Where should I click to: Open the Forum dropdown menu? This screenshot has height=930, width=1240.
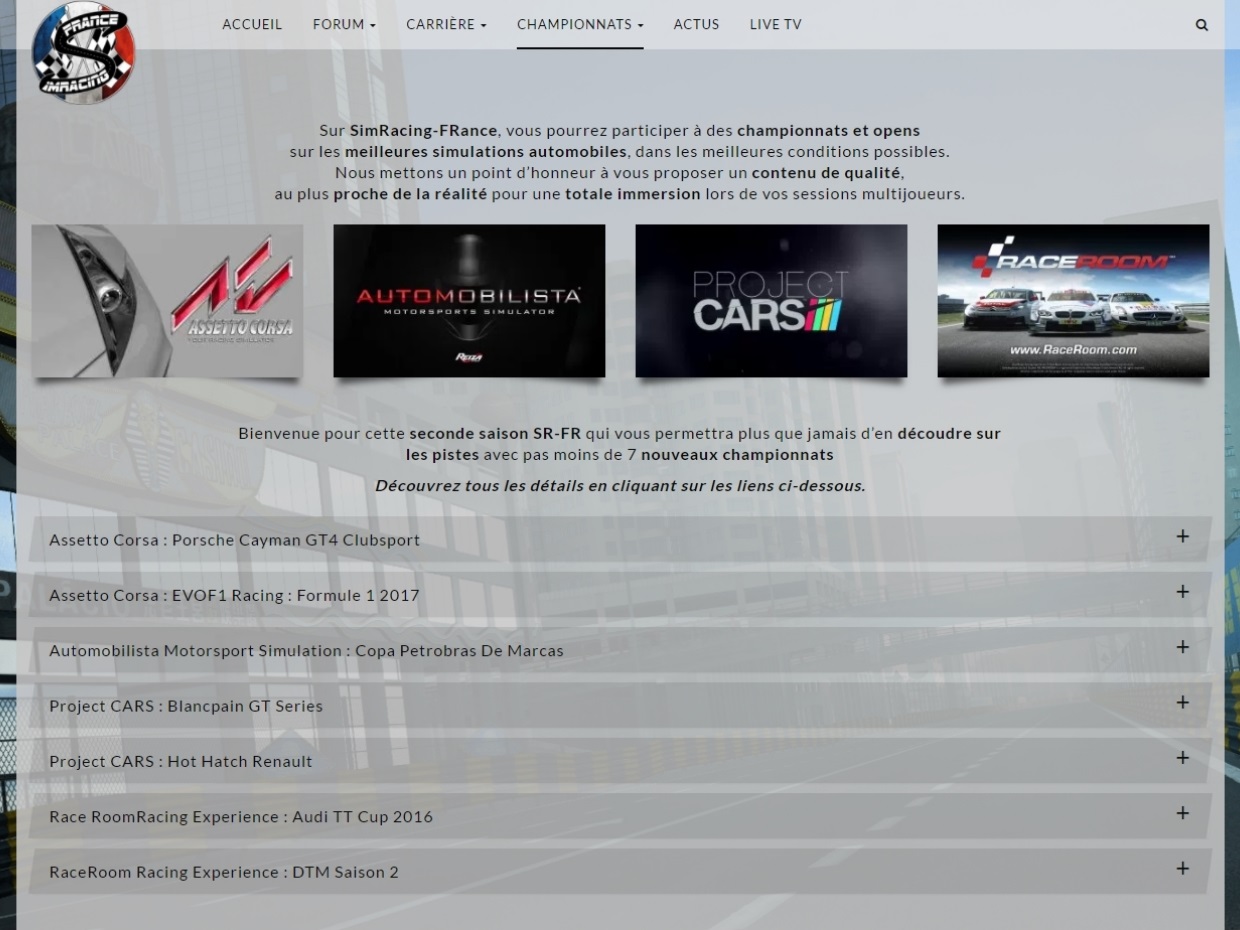click(x=344, y=24)
